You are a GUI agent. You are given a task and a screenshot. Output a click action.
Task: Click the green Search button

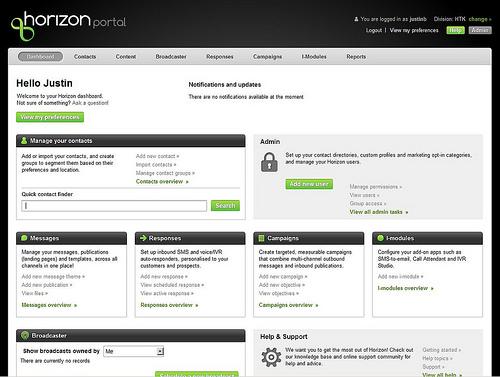tap(225, 206)
